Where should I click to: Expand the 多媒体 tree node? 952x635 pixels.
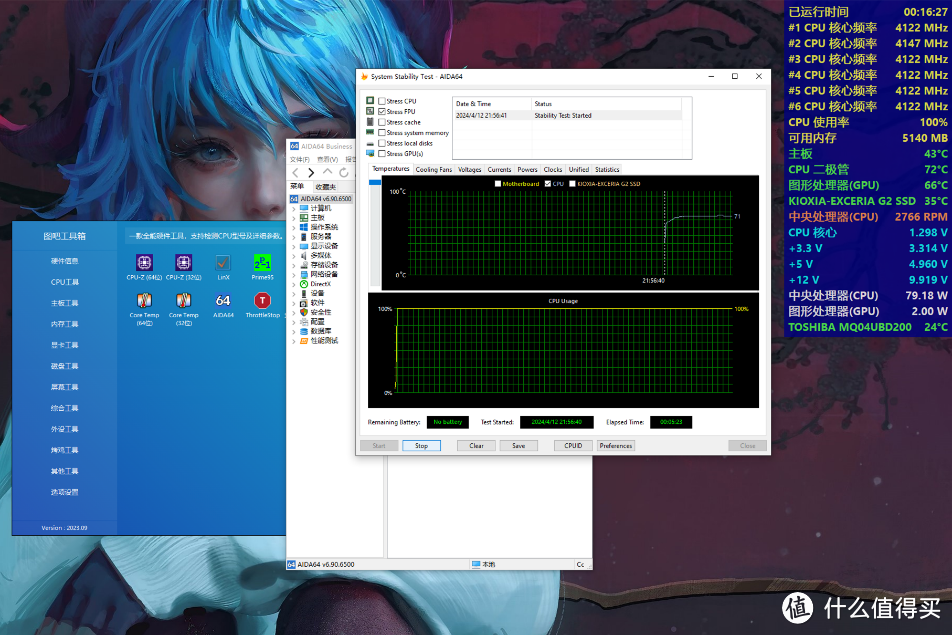(x=294, y=256)
